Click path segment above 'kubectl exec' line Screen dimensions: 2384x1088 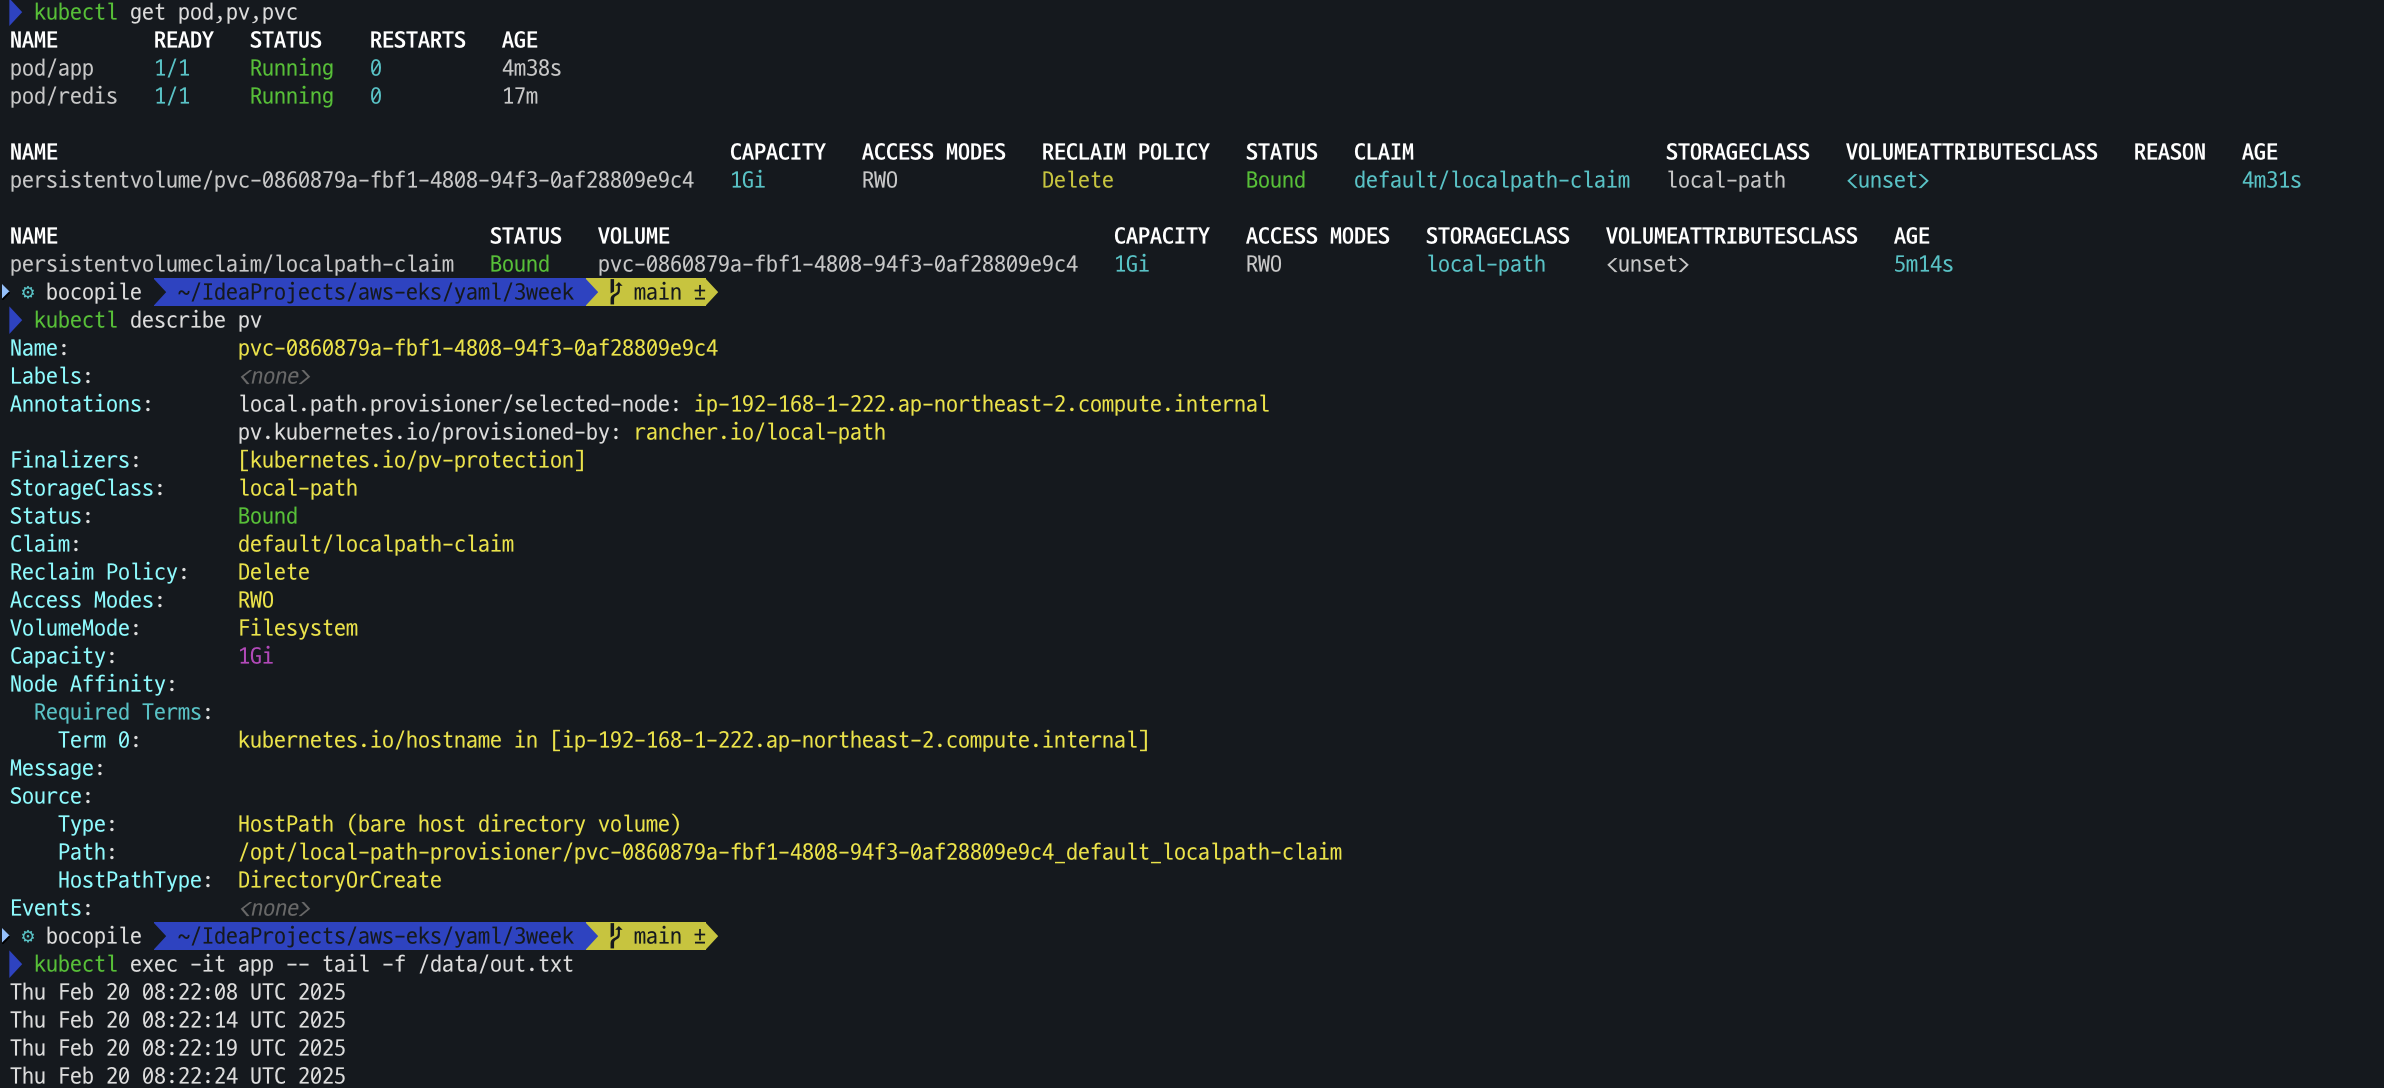[x=375, y=937]
